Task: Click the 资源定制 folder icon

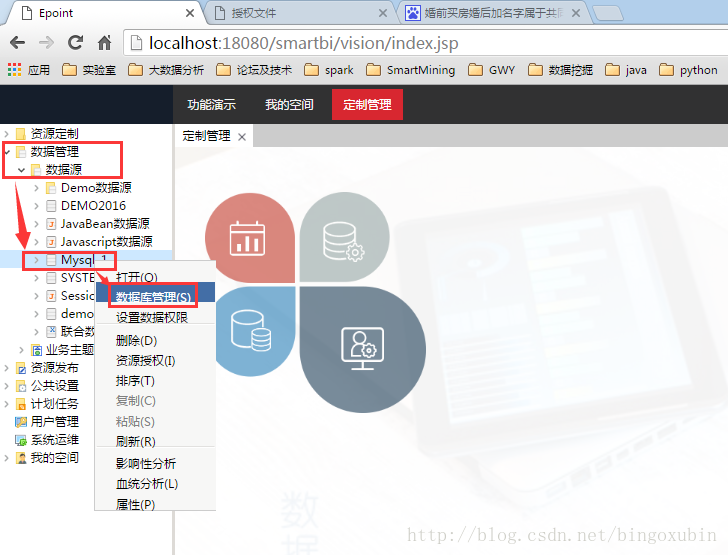Action: pyautogui.click(x=20, y=134)
